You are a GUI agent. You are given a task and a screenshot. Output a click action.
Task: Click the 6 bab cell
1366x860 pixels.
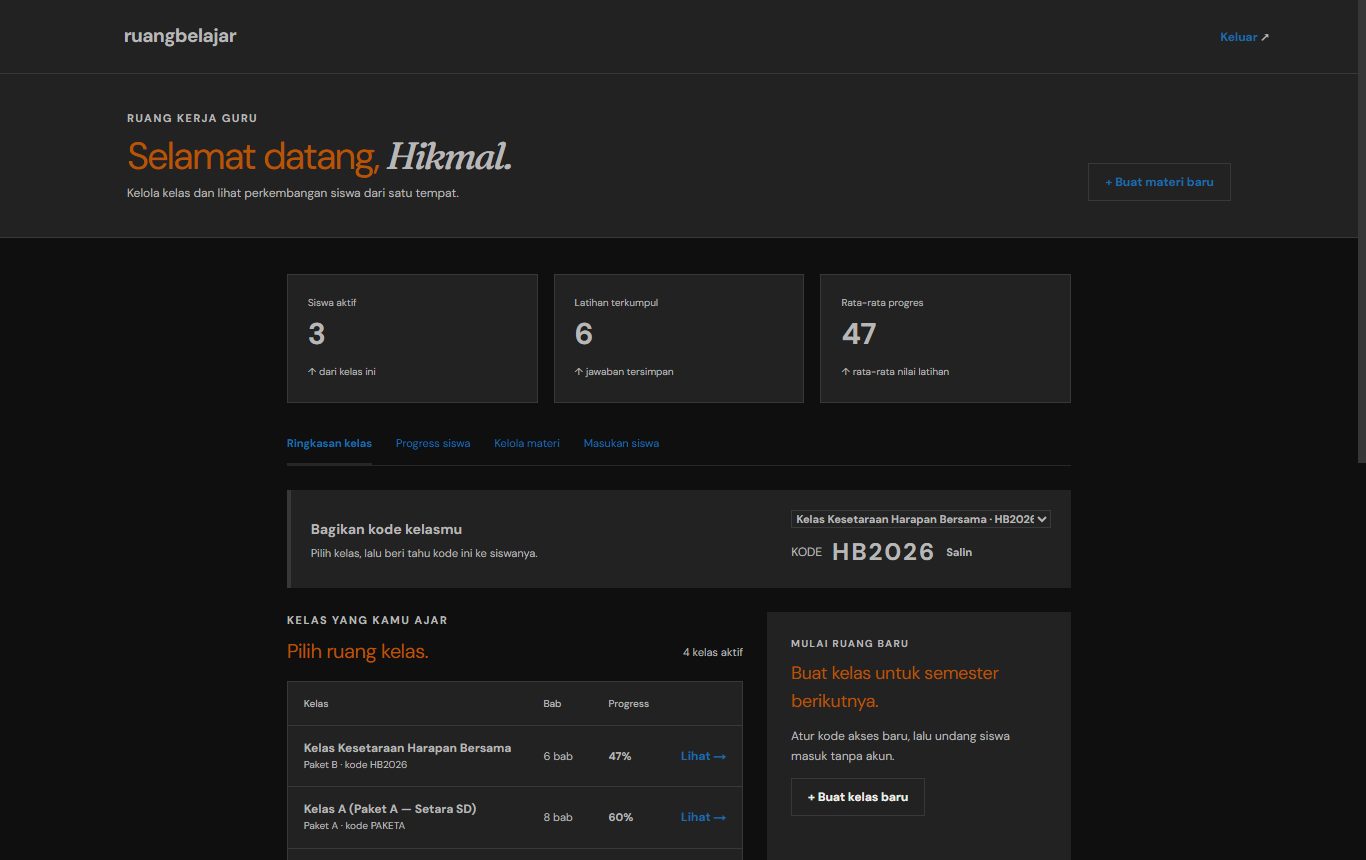click(558, 756)
